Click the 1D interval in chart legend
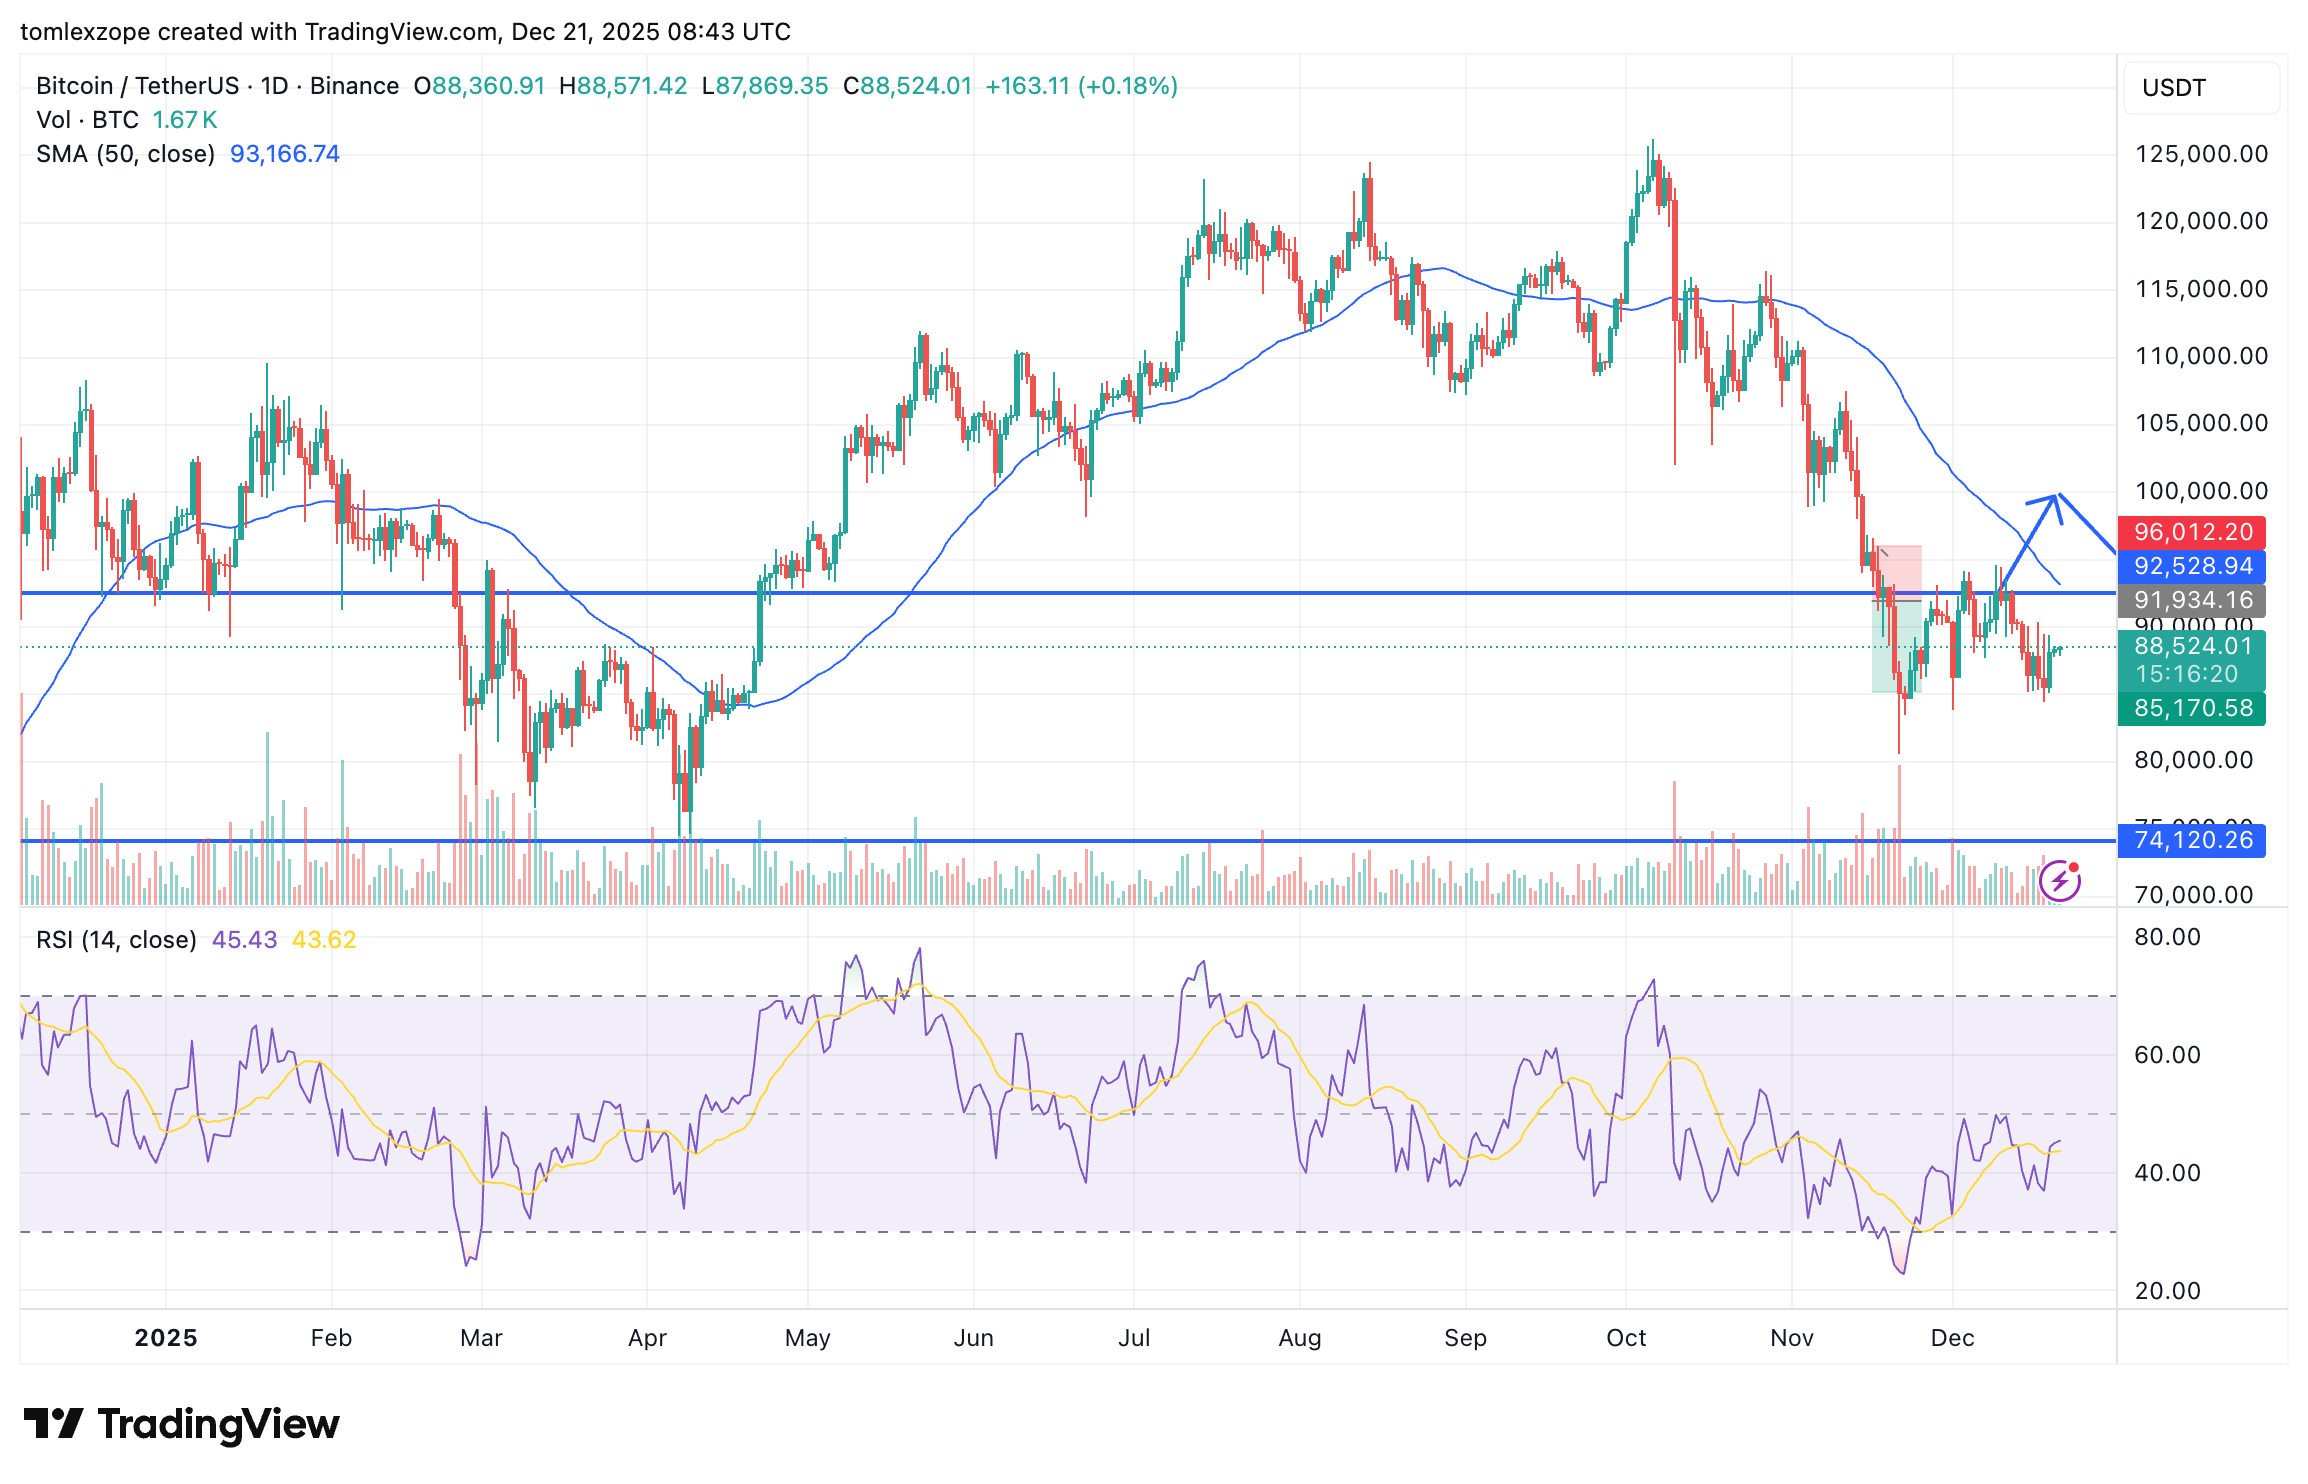The width and height of the screenshot is (2308, 1484). pos(274,86)
